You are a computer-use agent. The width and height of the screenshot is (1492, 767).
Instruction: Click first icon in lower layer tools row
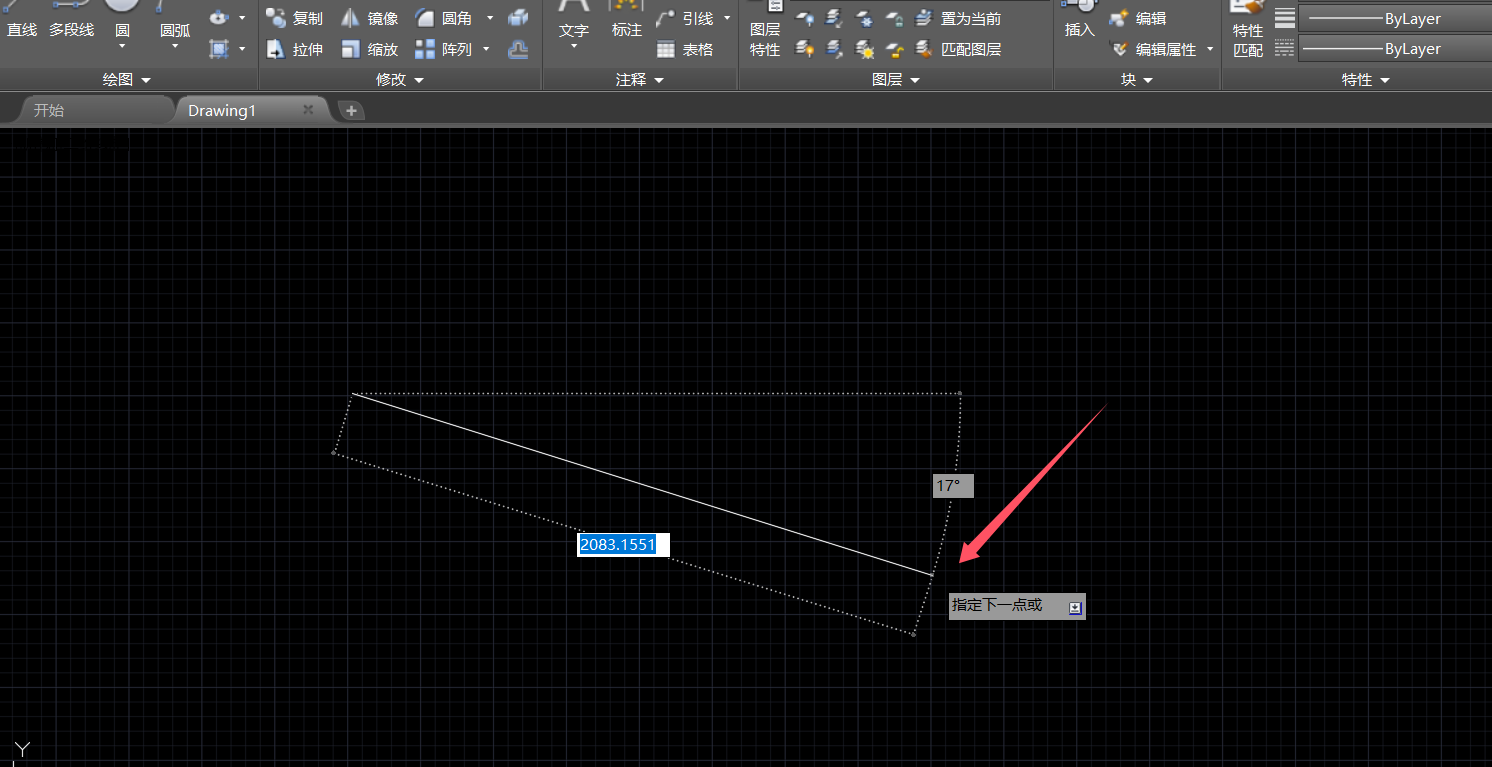pyautogui.click(x=805, y=48)
